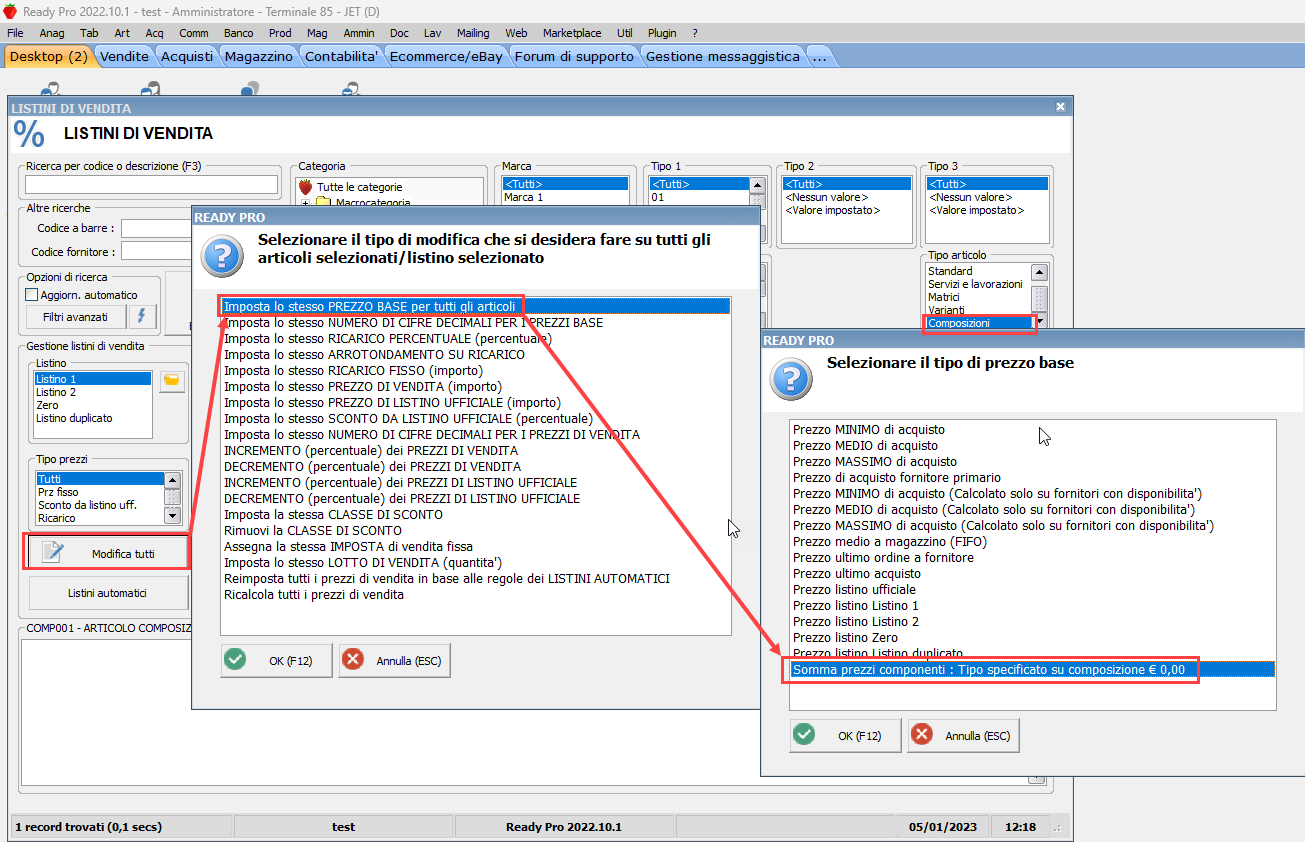This screenshot has width=1305, height=842.
Task: Click the ellipsis tab after Gestione messaggistica
Action: point(819,56)
